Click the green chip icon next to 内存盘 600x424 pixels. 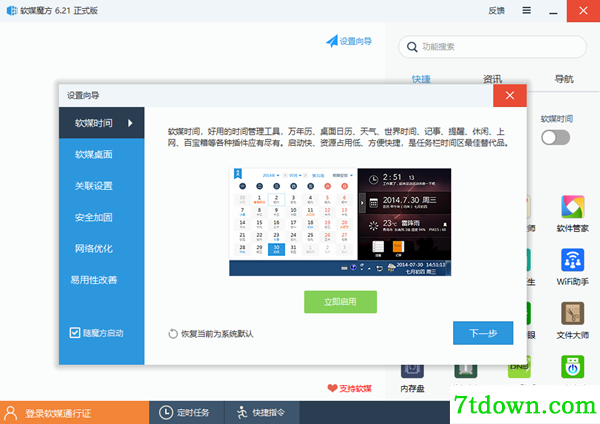pos(466,369)
